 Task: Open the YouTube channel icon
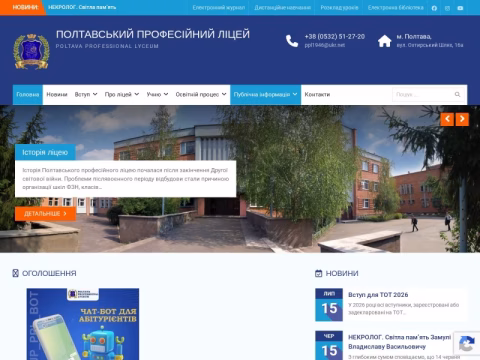[460, 8]
